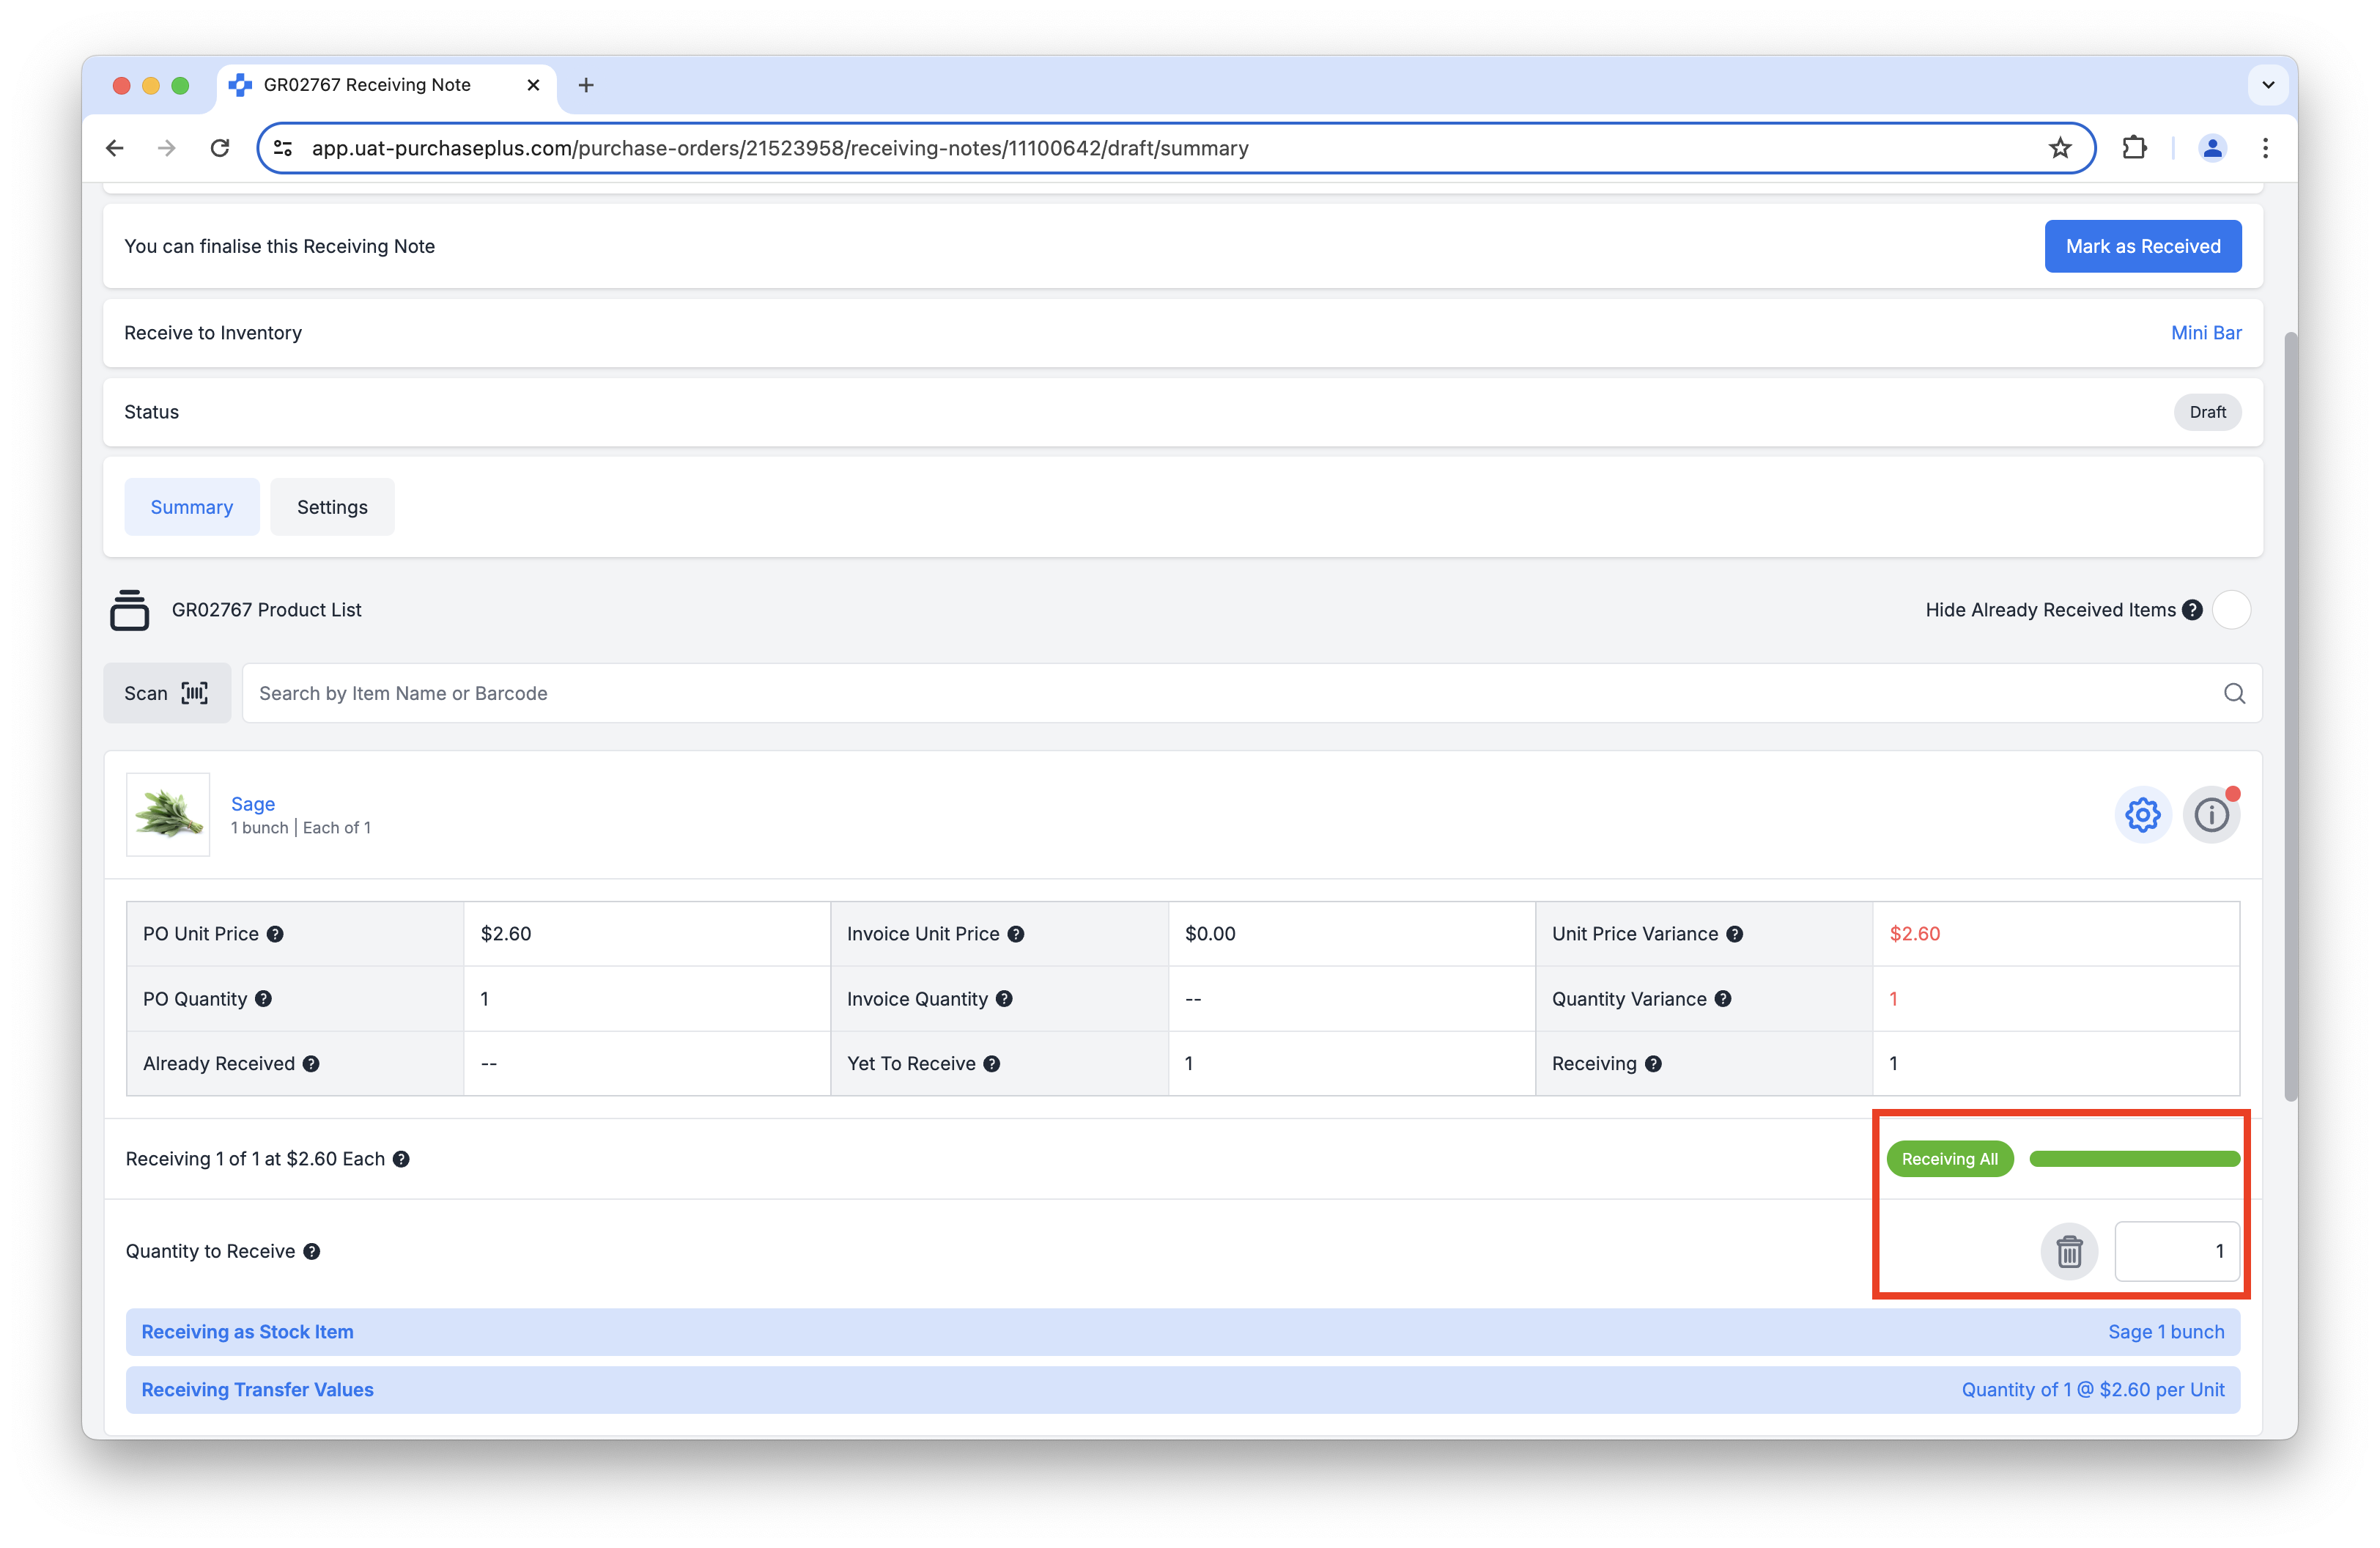Click help icon beside Hide Already Received Items
Screen dimensions: 2380x1548
pyautogui.click(x=2192, y=610)
